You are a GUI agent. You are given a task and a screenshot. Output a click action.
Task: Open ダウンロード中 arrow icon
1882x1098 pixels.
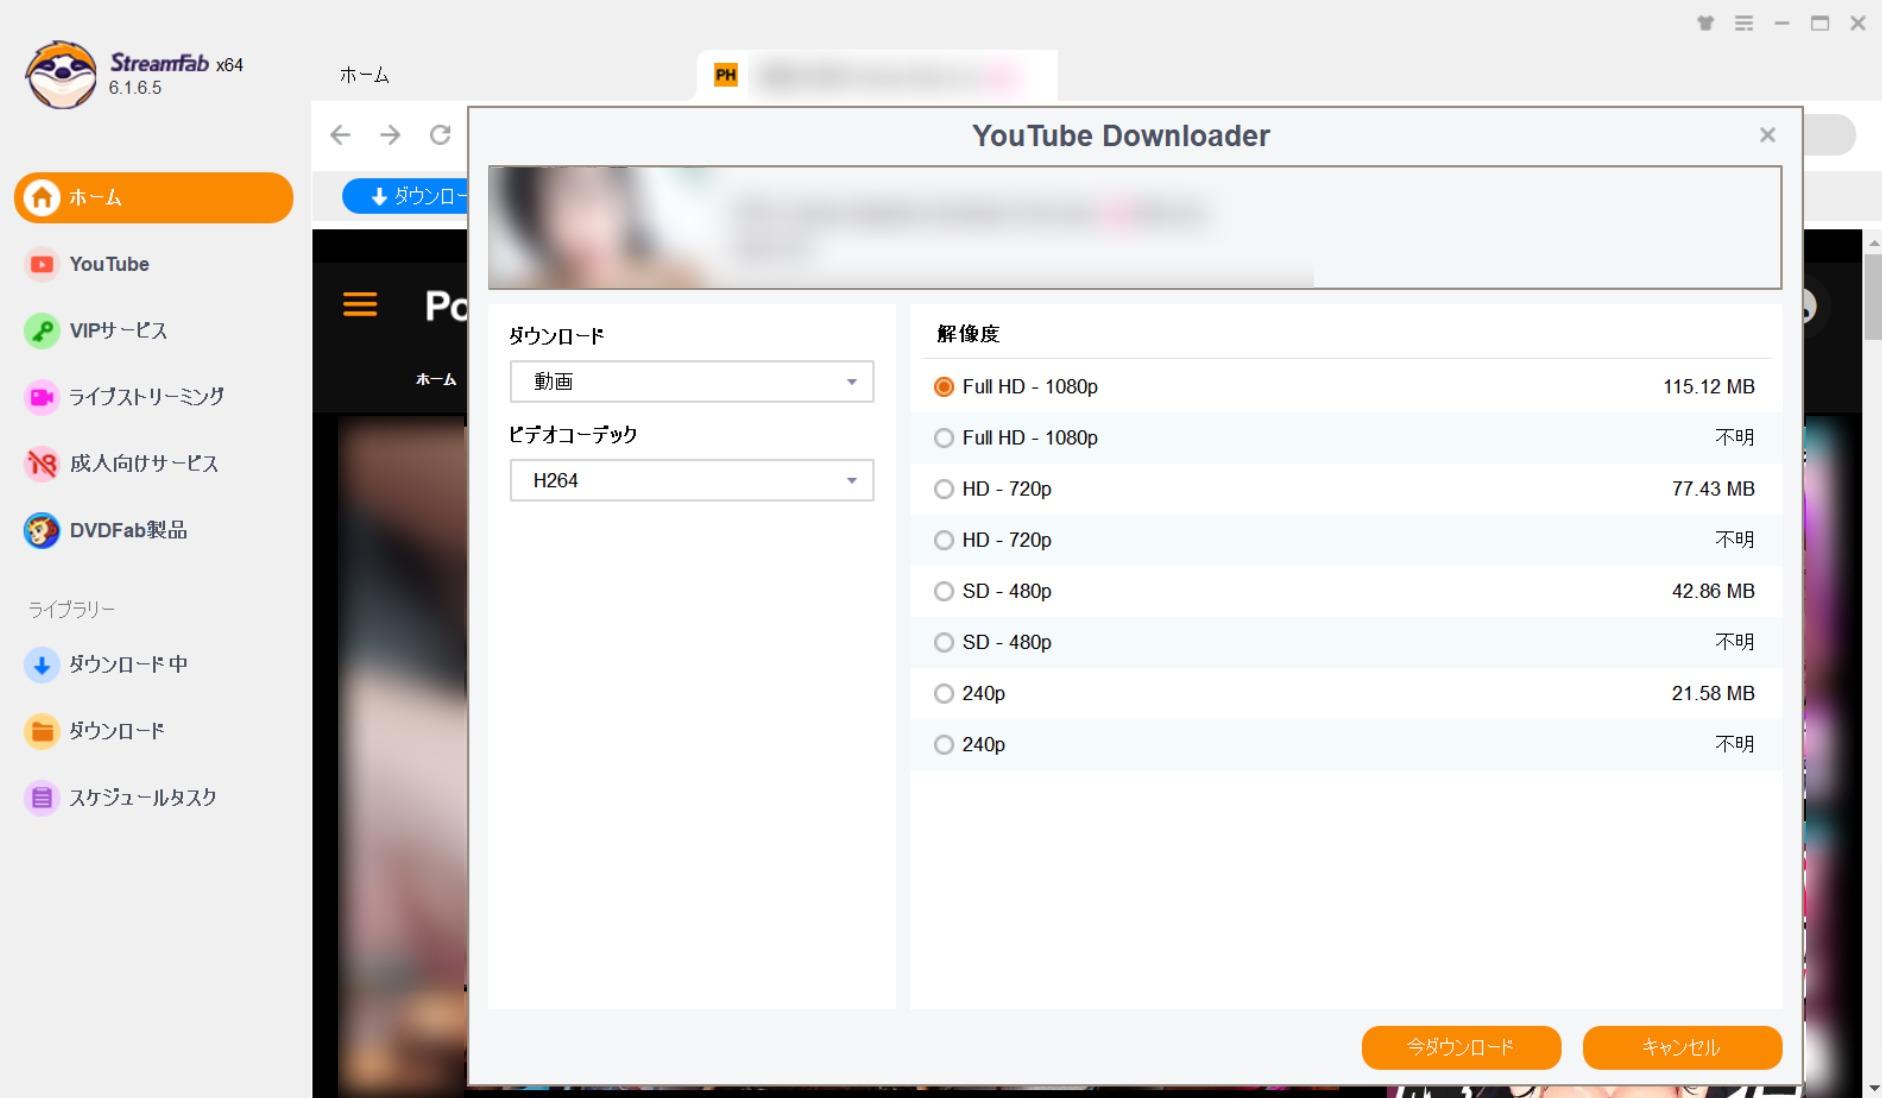coord(42,665)
